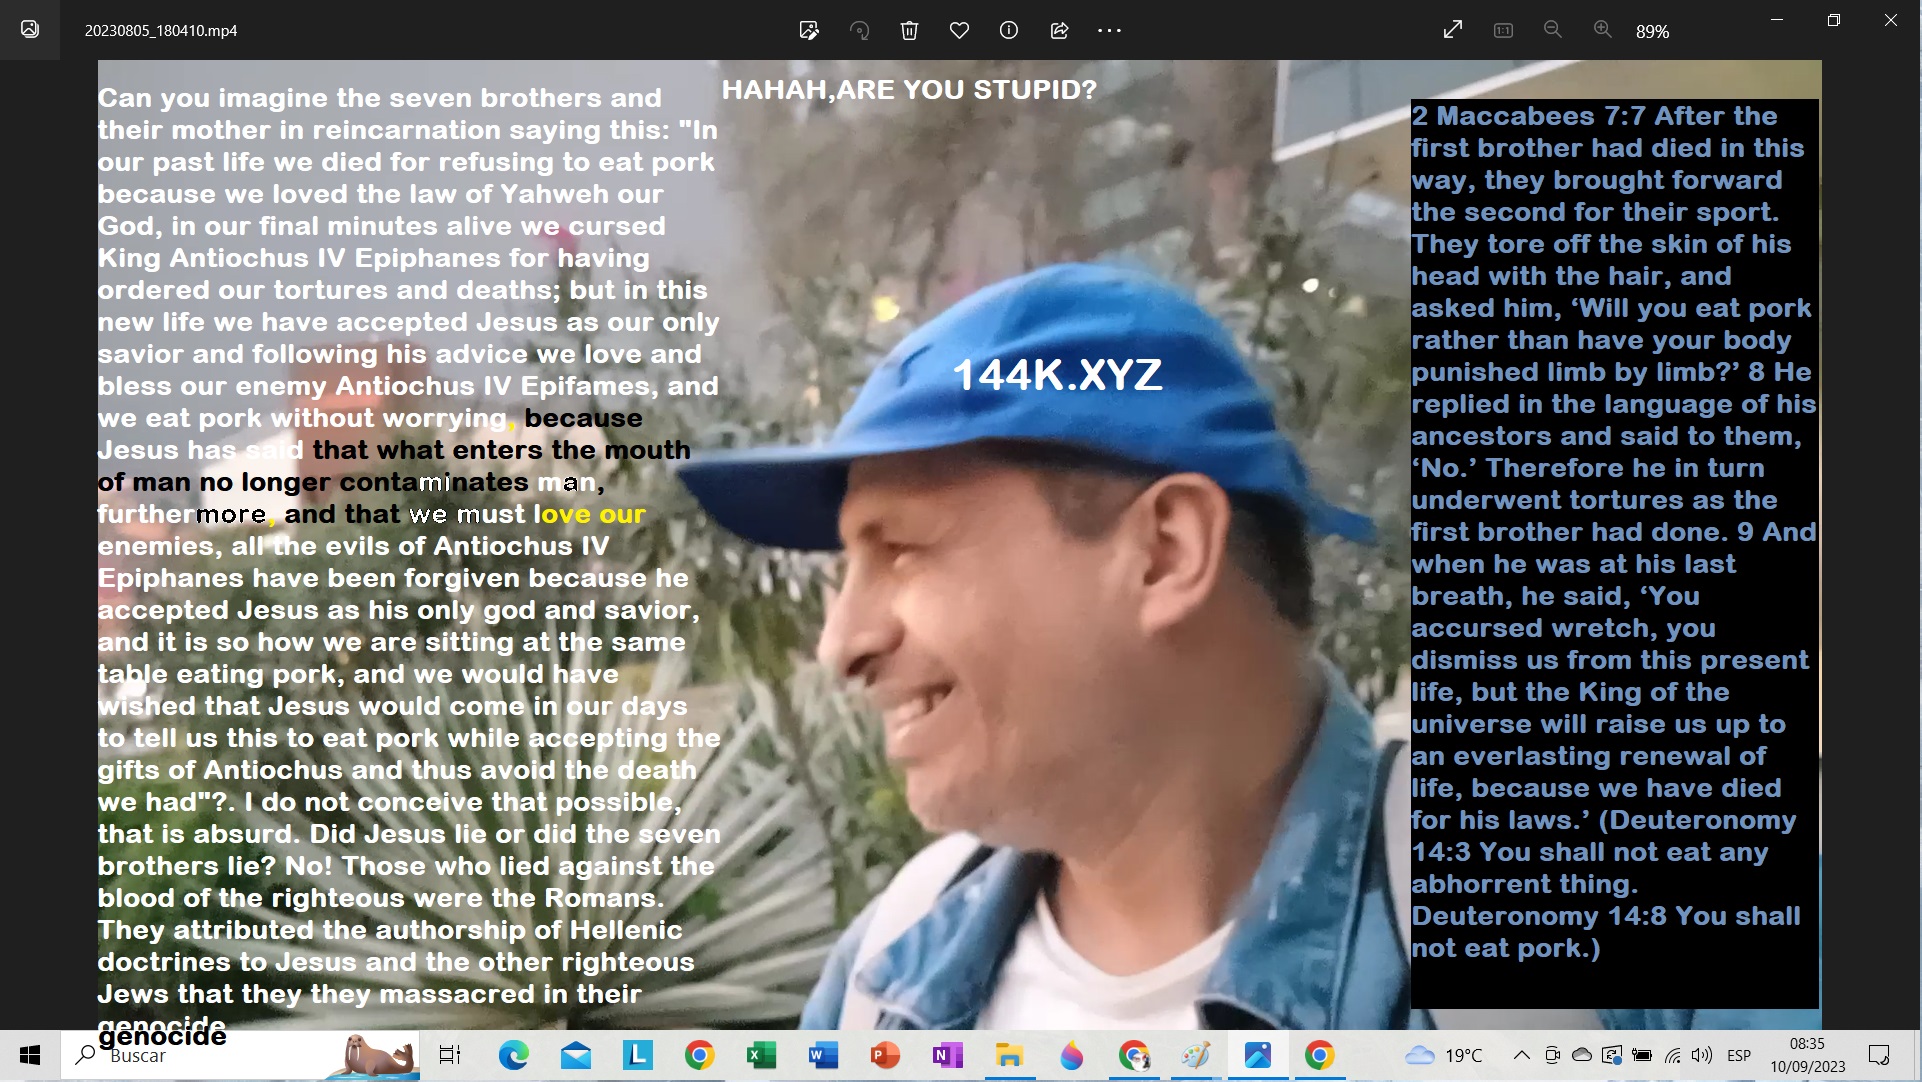The image size is (1922, 1082).
Task: Click the 89% zoom level indicator
Action: (1652, 32)
